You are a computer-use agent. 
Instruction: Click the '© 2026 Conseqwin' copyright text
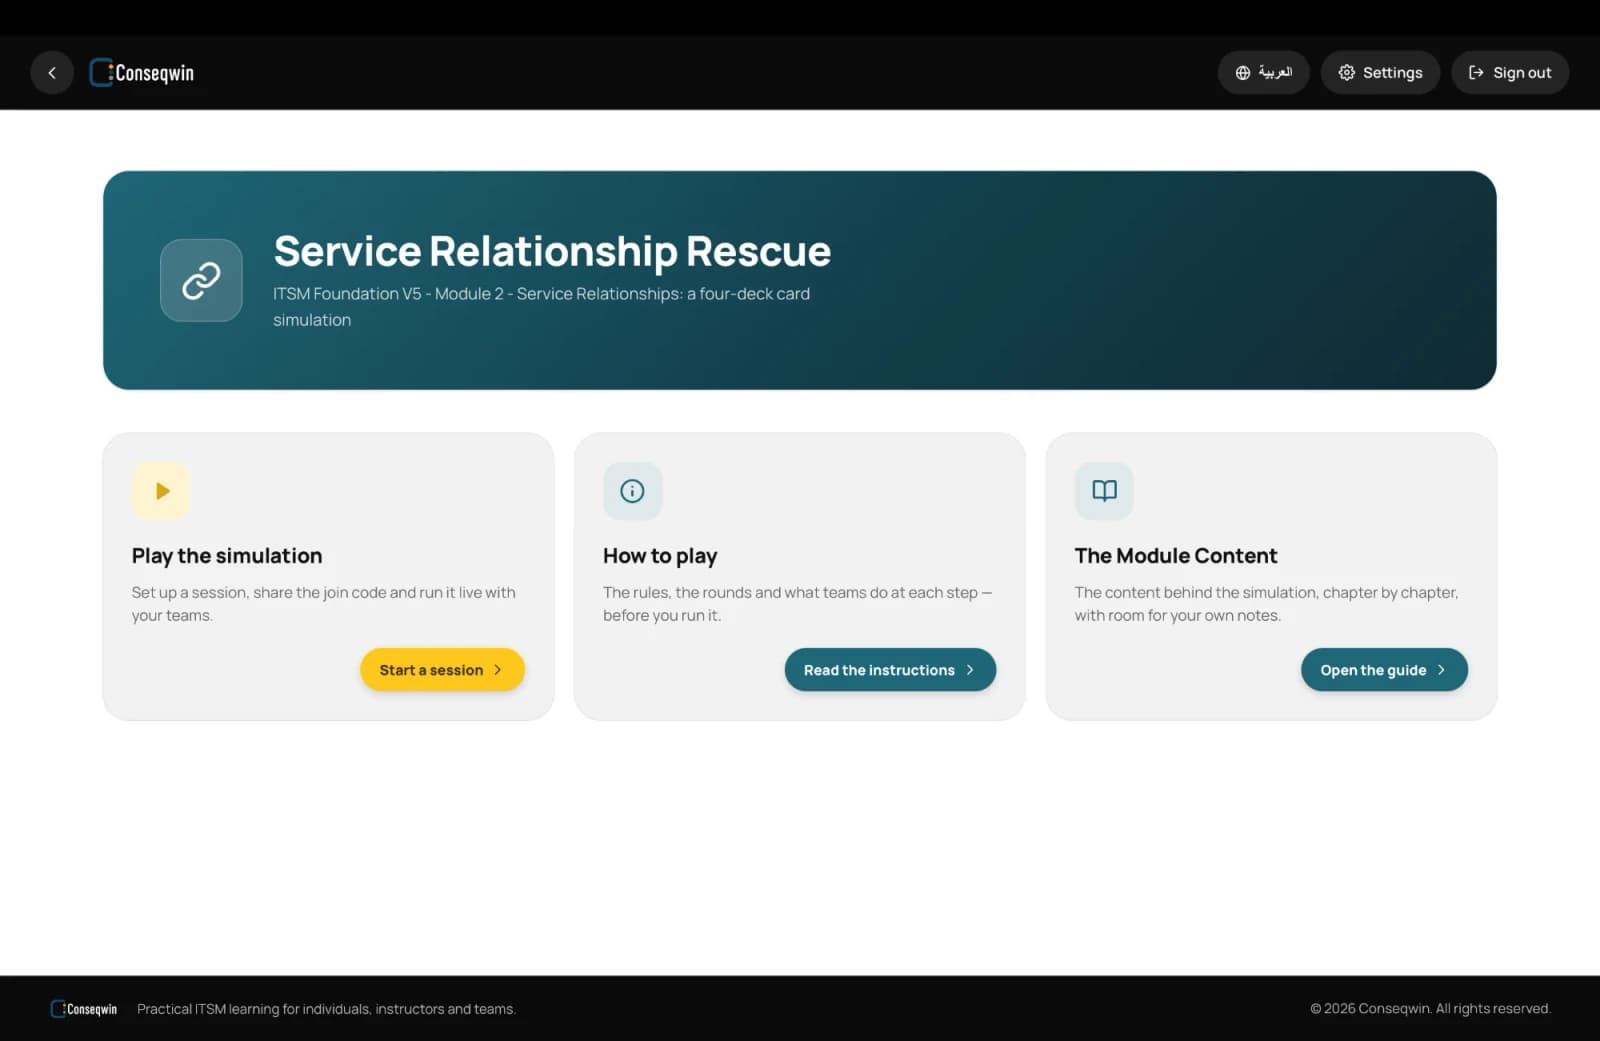tap(1430, 1009)
